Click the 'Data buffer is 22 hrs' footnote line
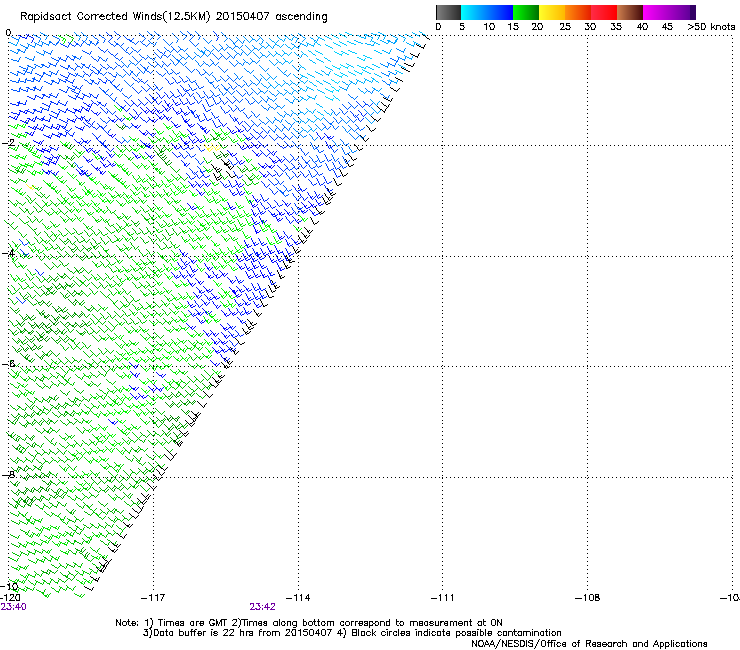 (352, 633)
